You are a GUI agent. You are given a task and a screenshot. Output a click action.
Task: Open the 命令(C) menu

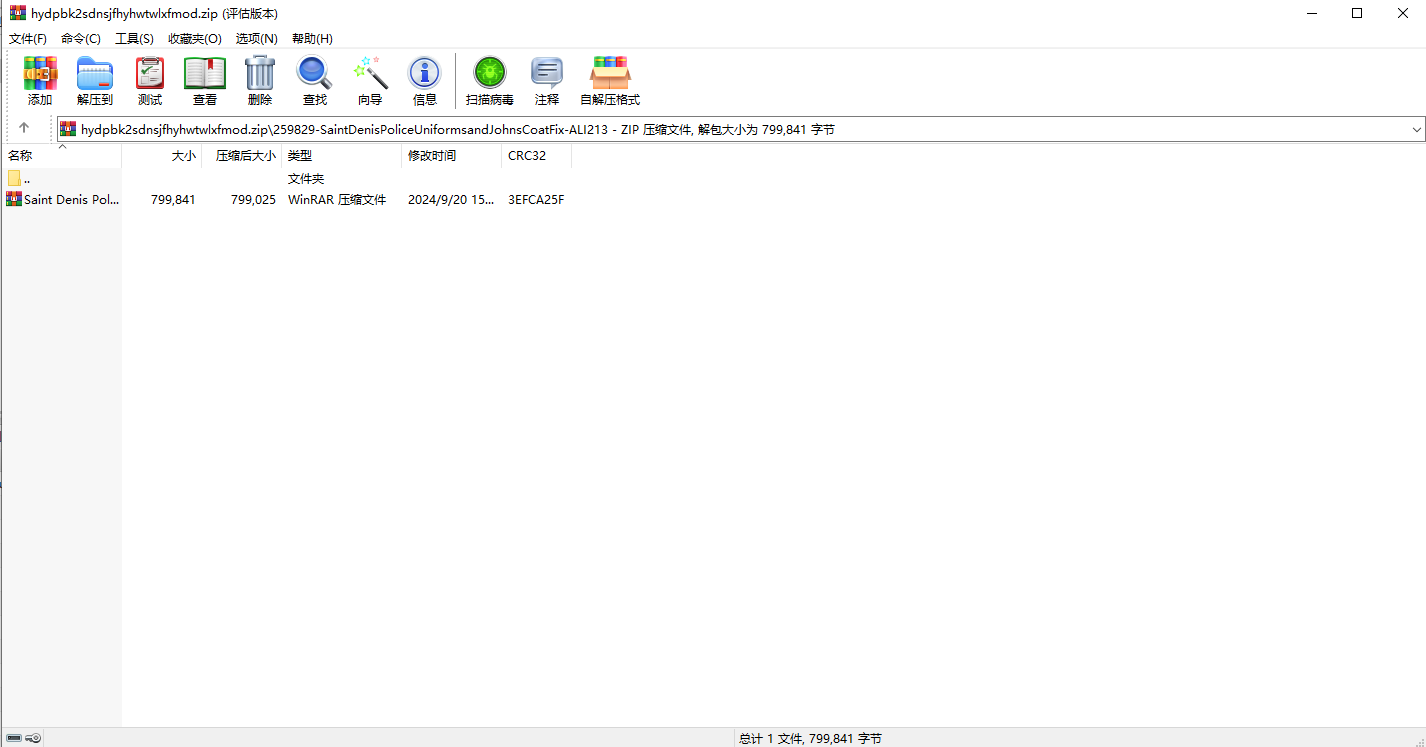(x=81, y=38)
